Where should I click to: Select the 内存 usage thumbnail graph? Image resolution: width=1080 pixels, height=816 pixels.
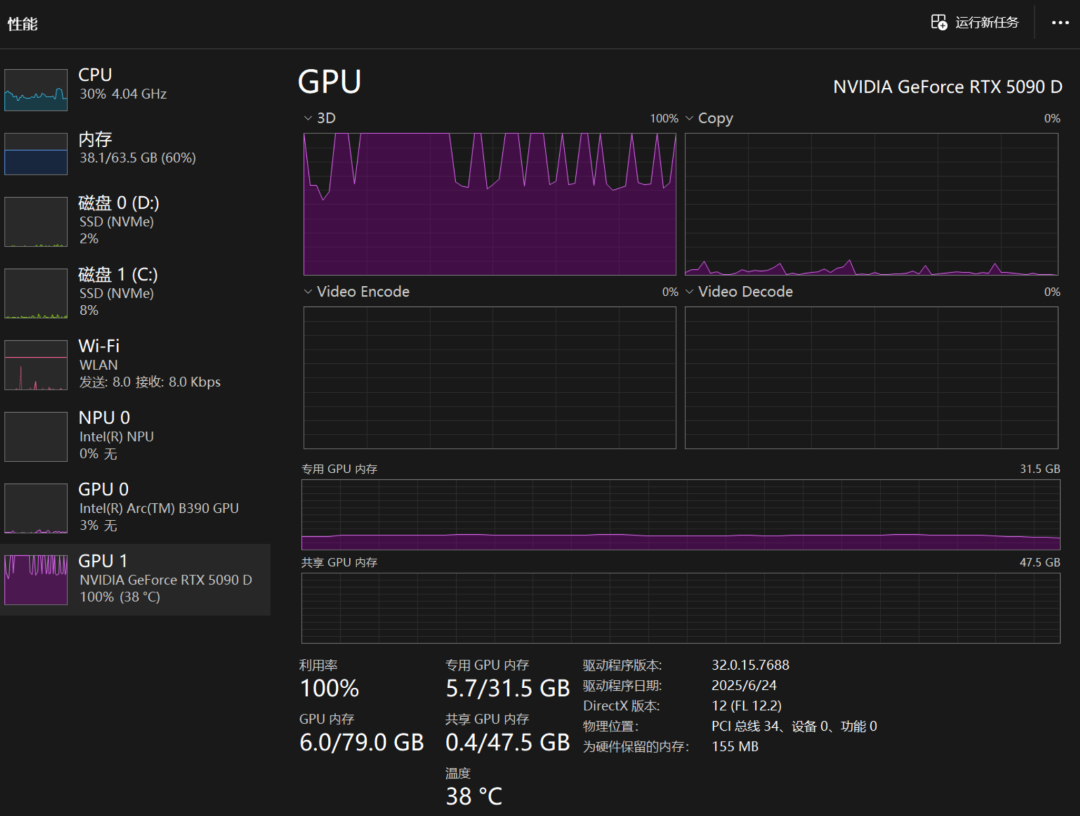36,154
